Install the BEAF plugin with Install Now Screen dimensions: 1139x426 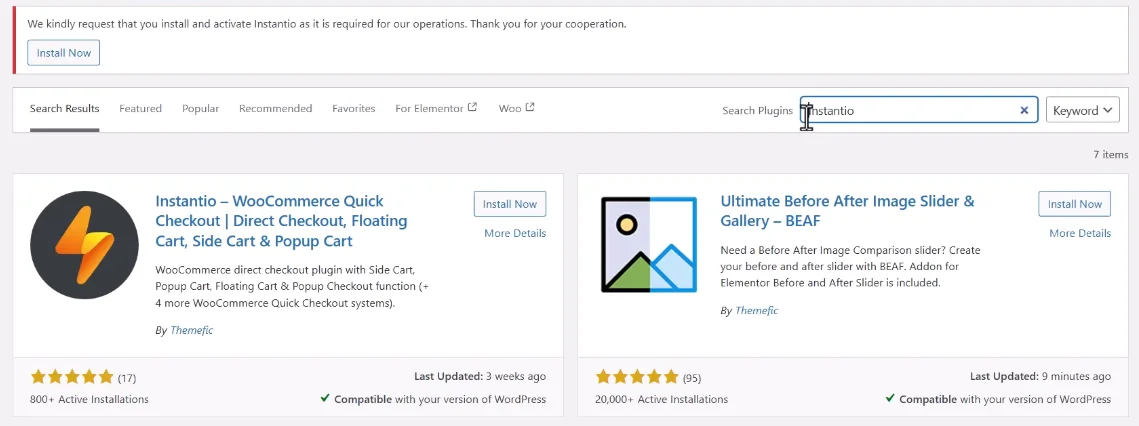(1074, 204)
